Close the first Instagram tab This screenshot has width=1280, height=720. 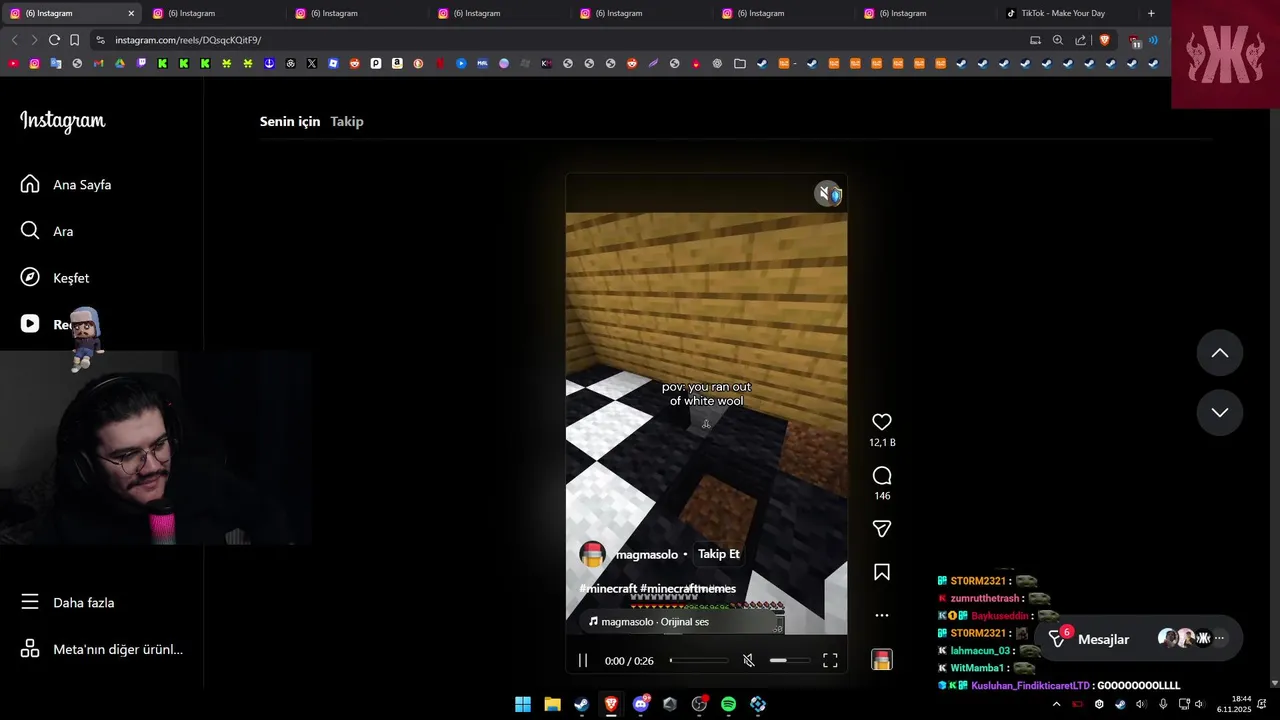tap(131, 13)
